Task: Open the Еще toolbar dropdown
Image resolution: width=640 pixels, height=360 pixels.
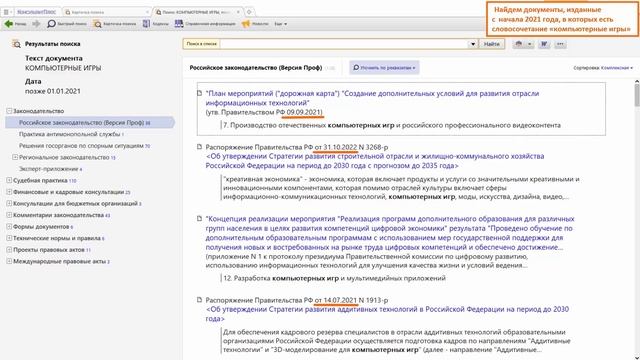Action: pyautogui.click(x=280, y=24)
